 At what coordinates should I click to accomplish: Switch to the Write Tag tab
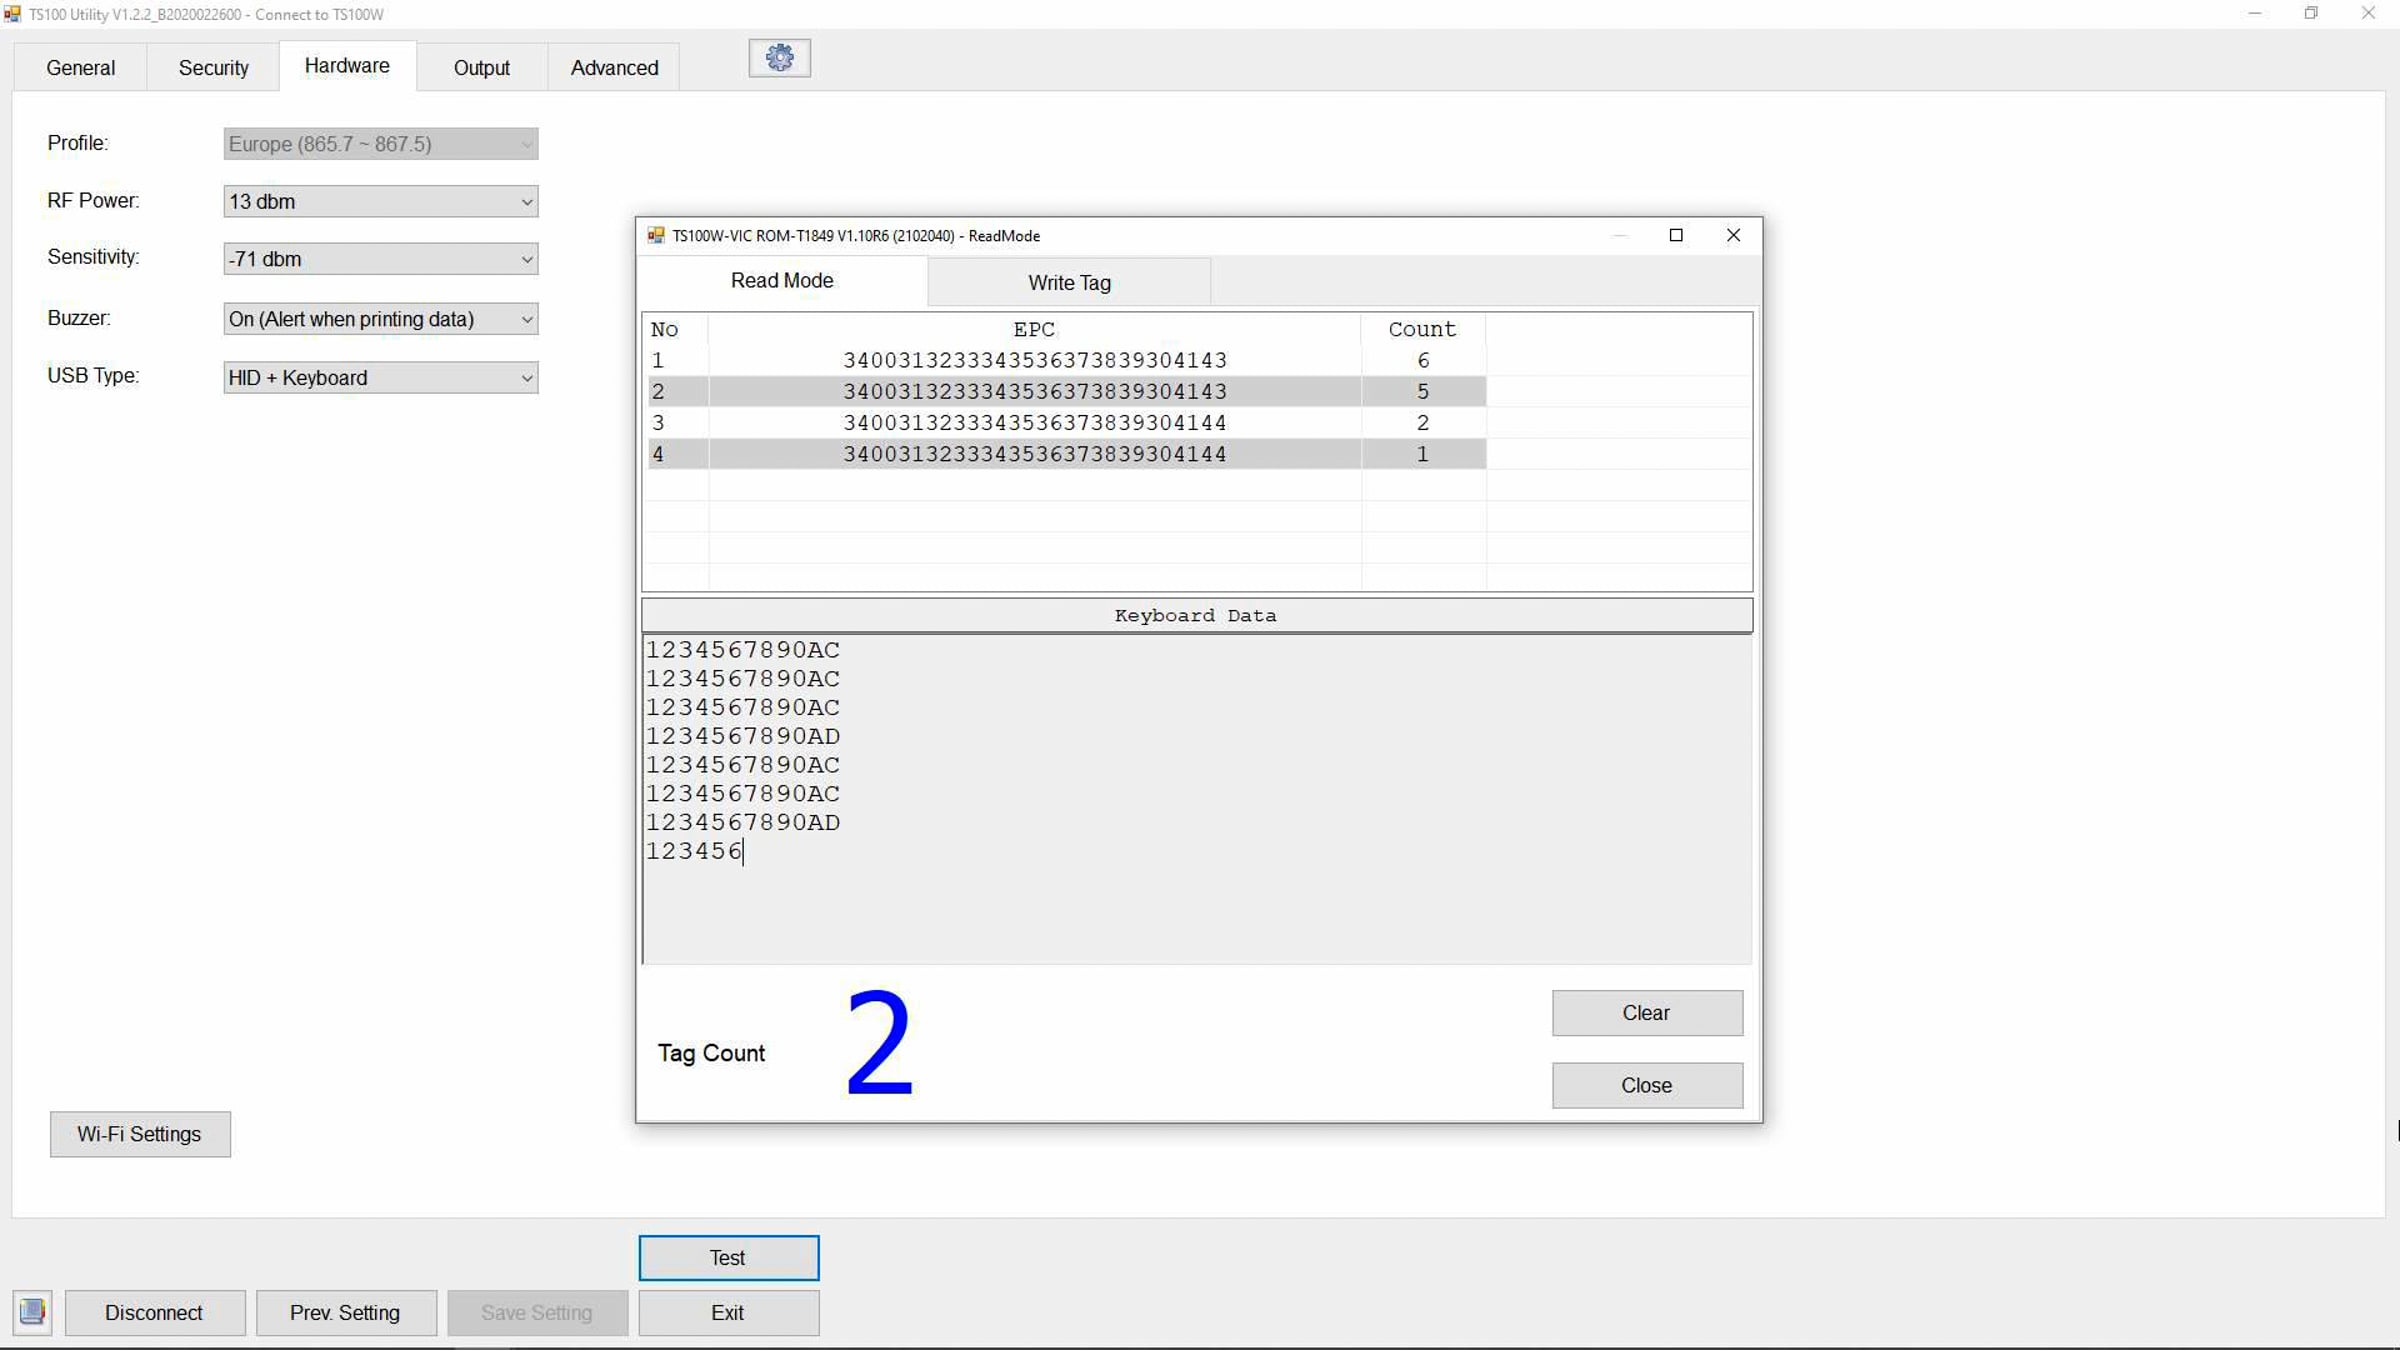pyautogui.click(x=1069, y=283)
